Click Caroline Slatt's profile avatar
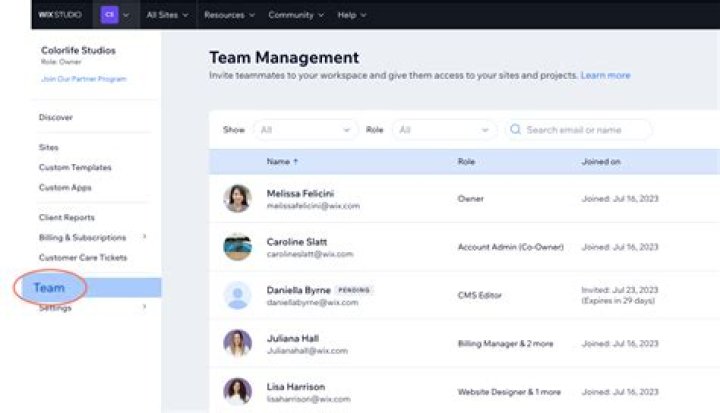Image resolution: width=720 pixels, height=413 pixels. [x=237, y=247]
